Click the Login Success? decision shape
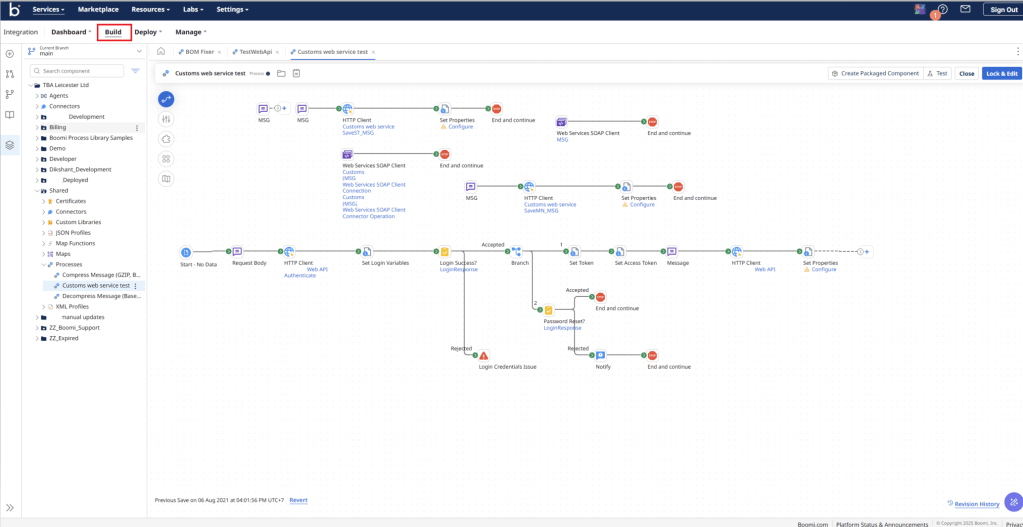 click(445, 252)
